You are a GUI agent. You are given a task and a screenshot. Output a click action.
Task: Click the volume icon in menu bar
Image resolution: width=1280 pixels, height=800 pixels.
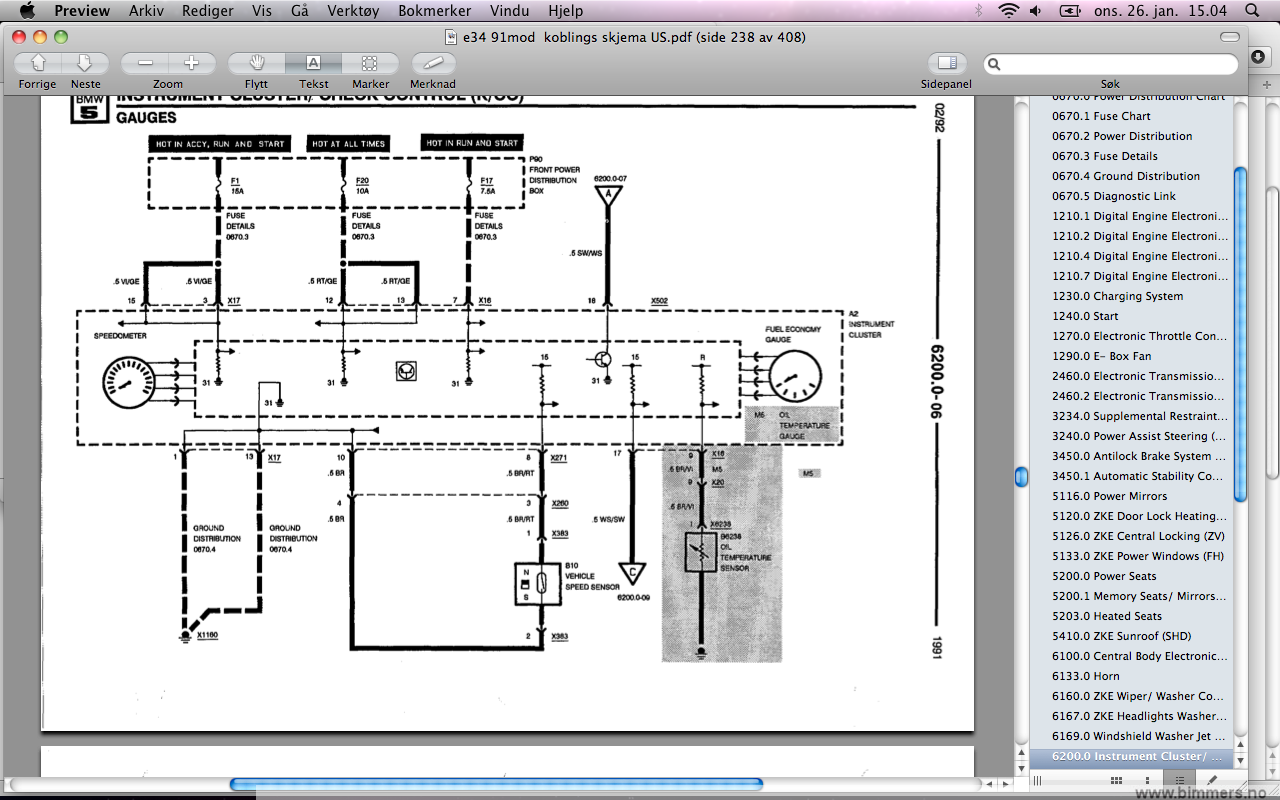pyautogui.click(x=1036, y=10)
